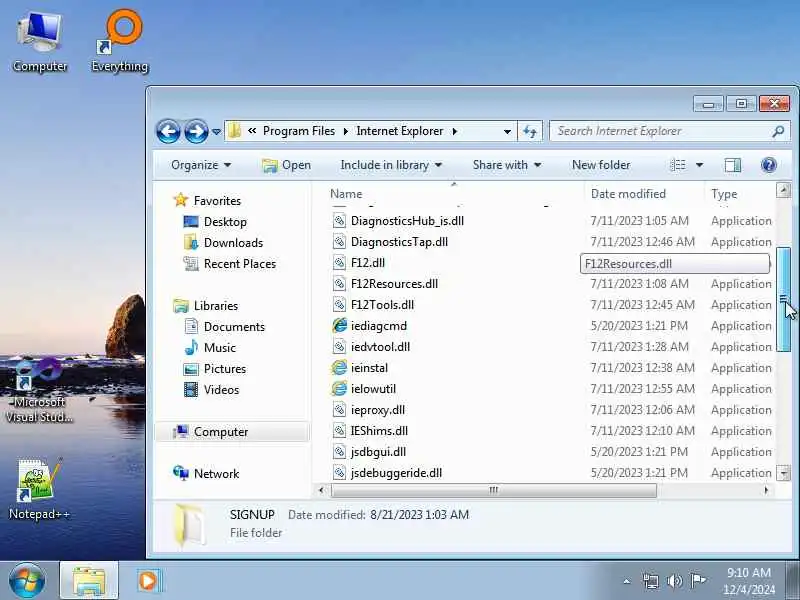Open the address bar history dropdown
The height and width of the screenshot is (600, 800).
pos(507,132)
